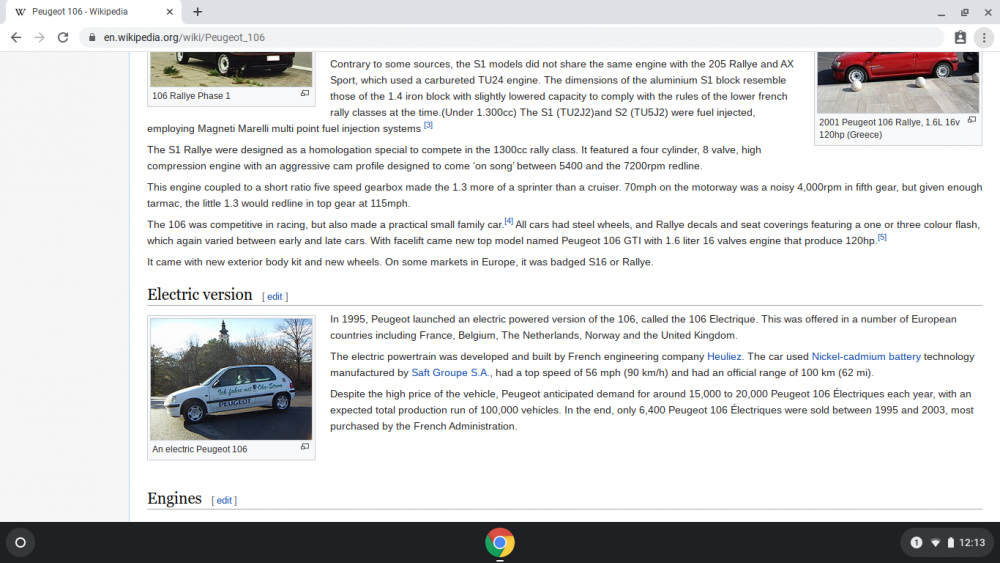Viewport: 1000px width, 563px height.
Task: Enlarge the 106 Rallye Phase 1 image icon
Action: 305,94
